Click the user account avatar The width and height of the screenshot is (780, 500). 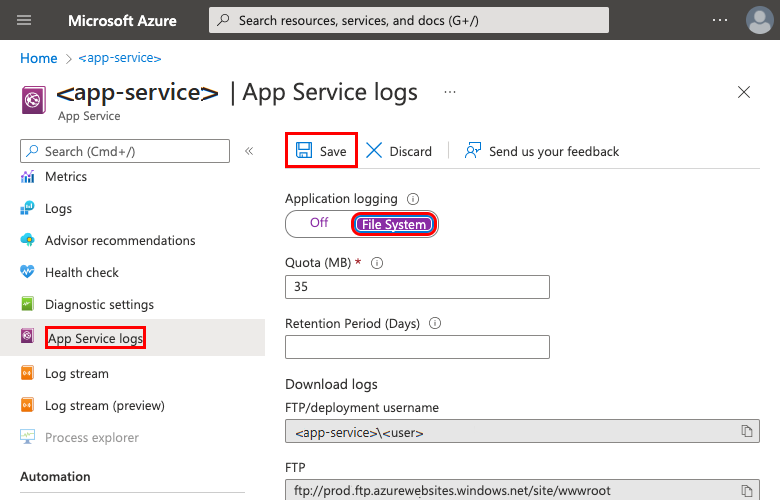tap(759, 20)
